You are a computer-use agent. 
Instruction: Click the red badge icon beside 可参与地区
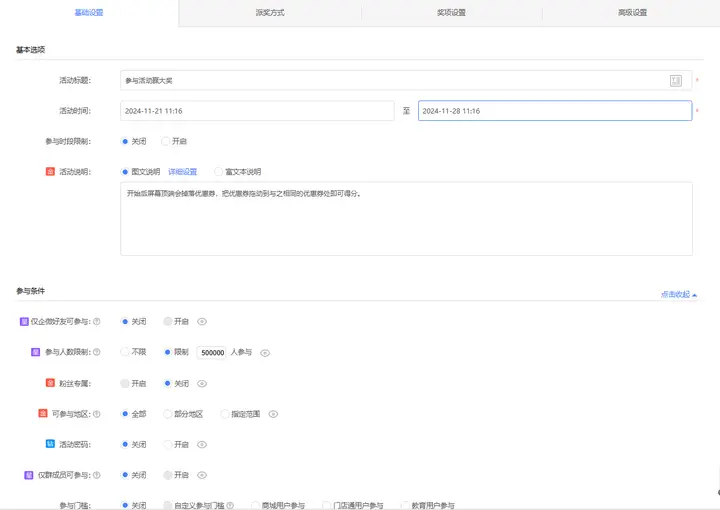pos(43,414)
